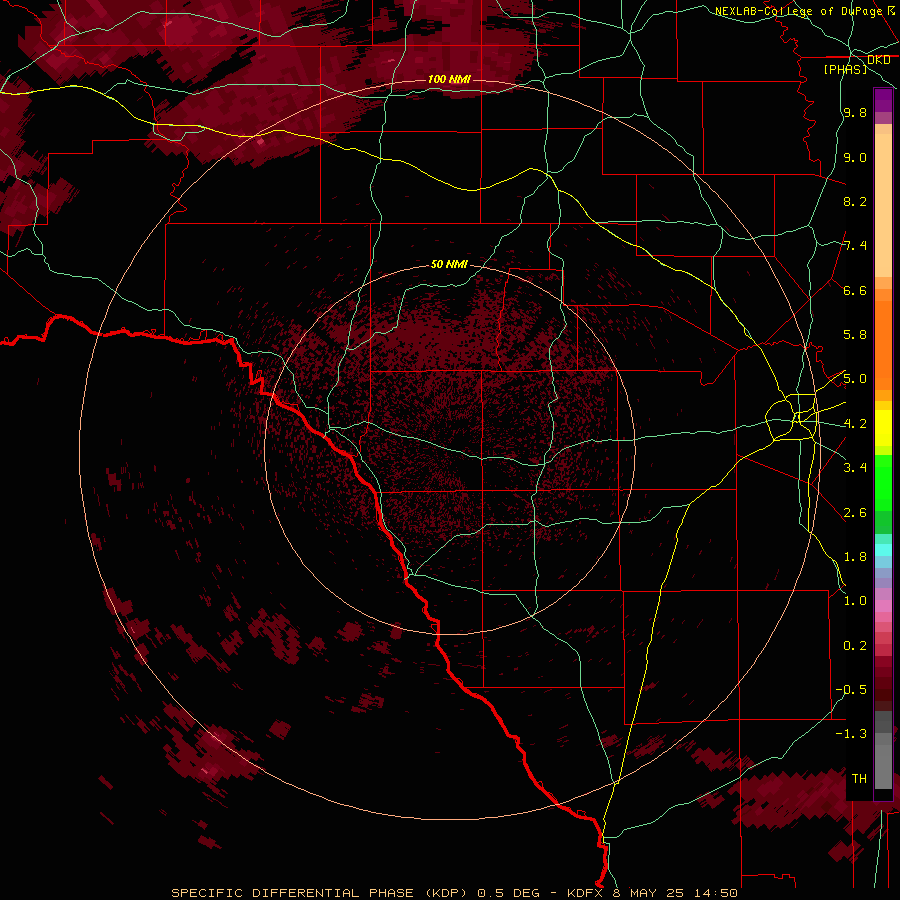Click the 50 NMI range ring label

tap(449, 264)
